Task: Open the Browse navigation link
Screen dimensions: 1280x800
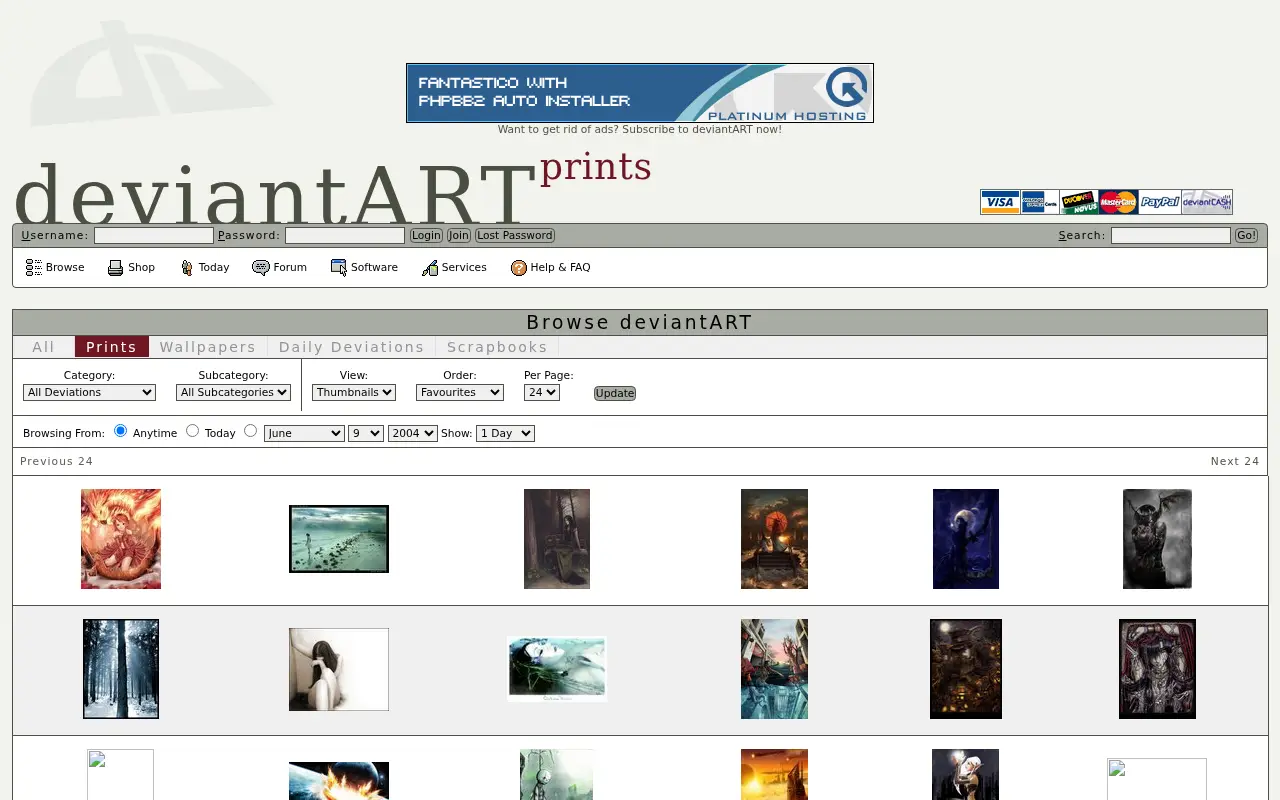Action: point(65,267)
